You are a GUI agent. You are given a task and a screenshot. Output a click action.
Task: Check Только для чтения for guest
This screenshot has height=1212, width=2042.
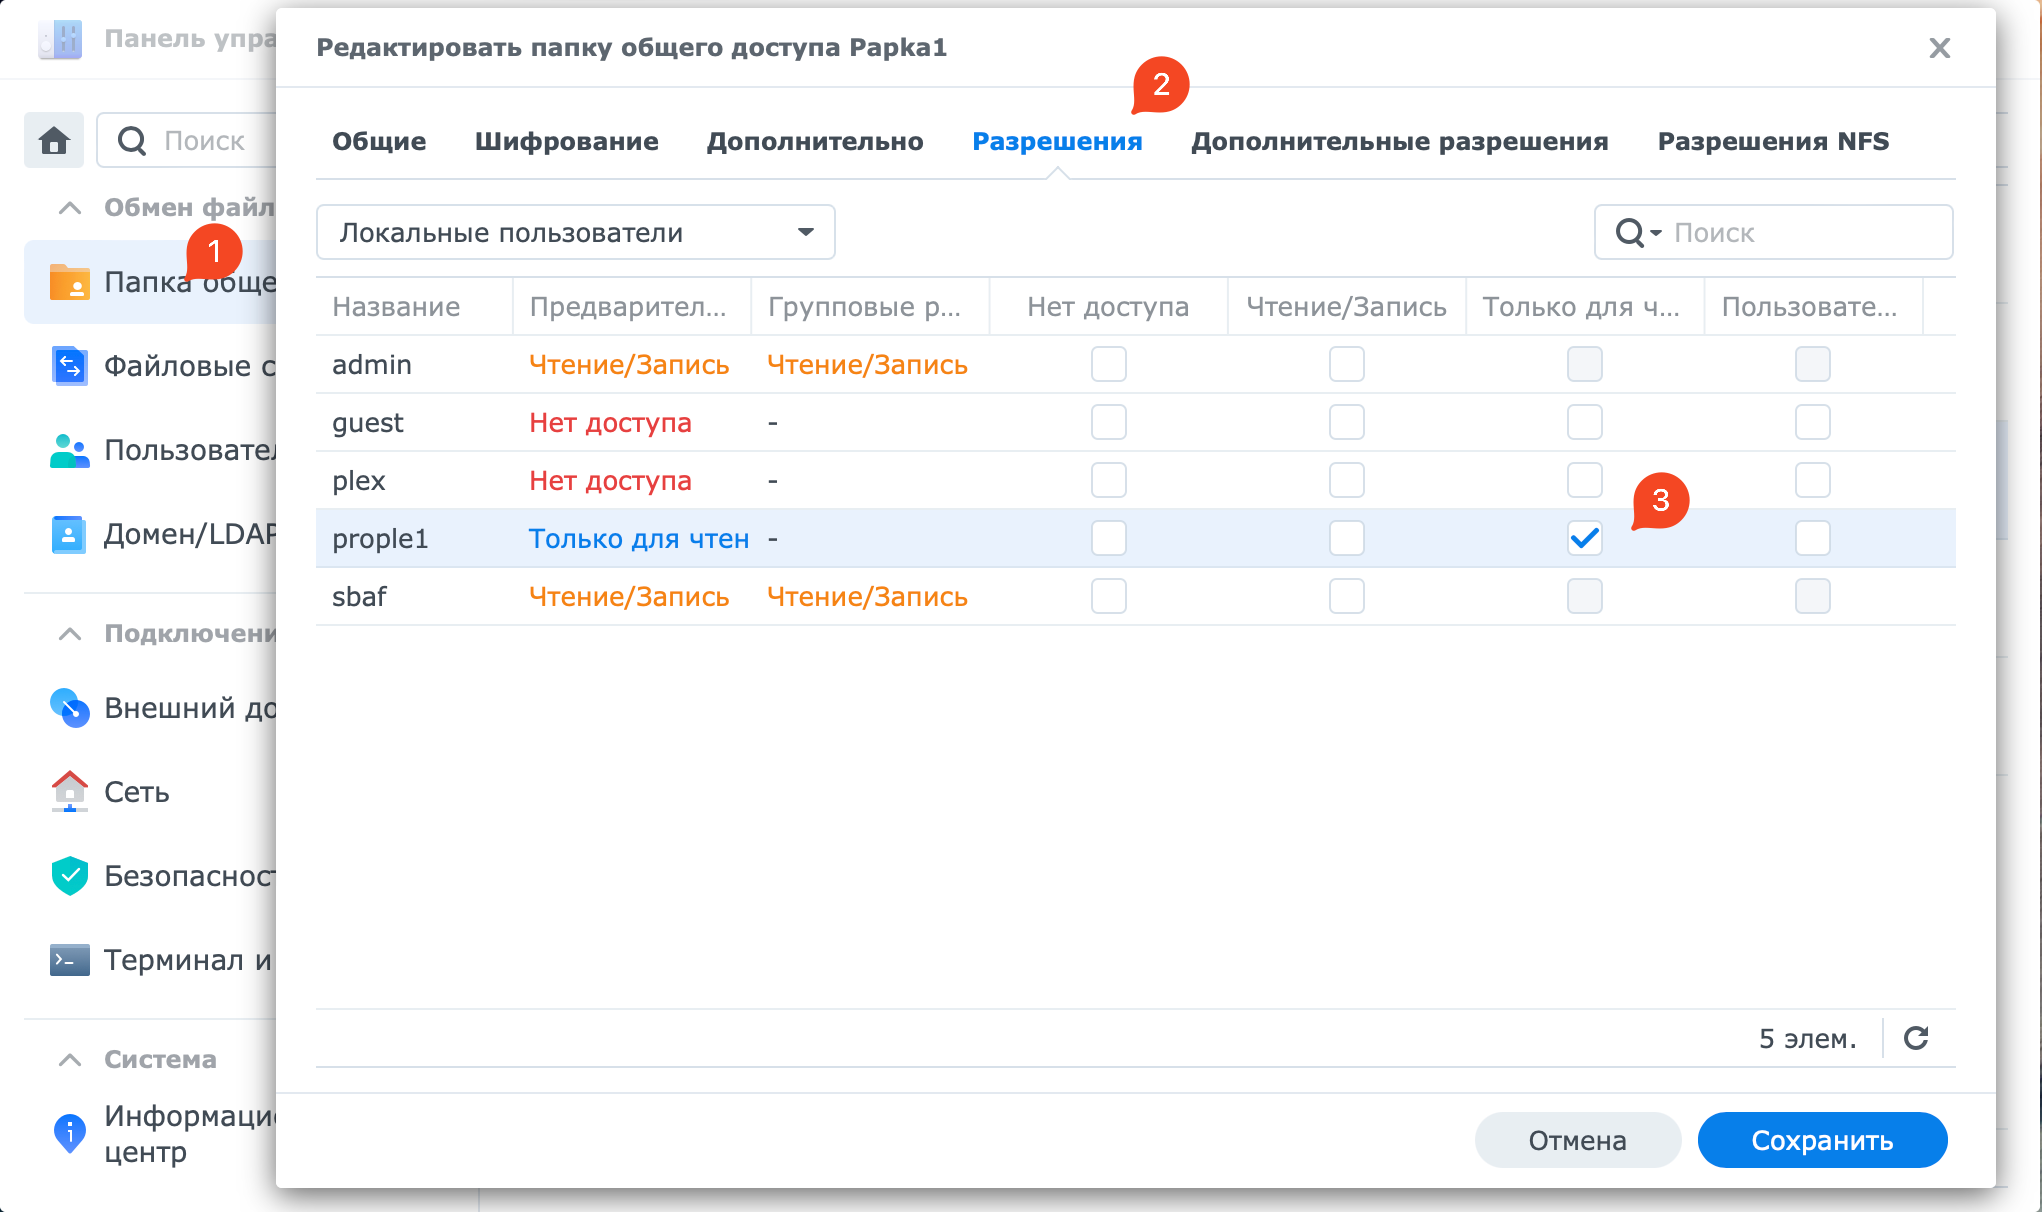pos(1585,422)
